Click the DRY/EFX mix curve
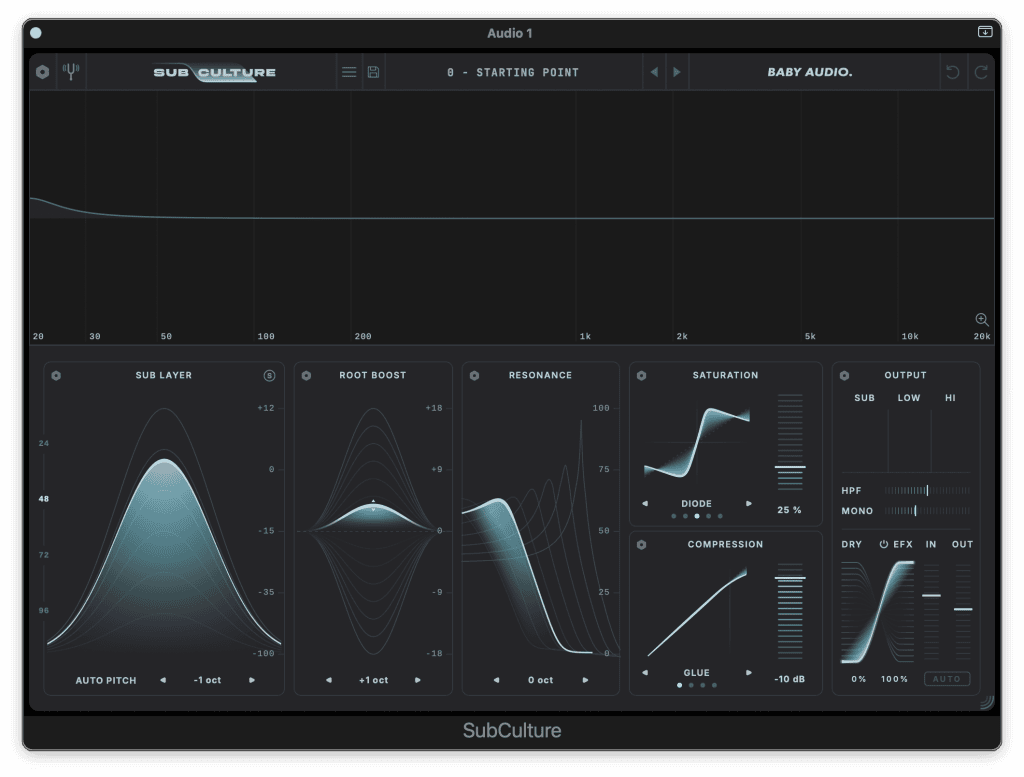Image resolution: width=1024 pixels, height=777 pixels. 877,612
